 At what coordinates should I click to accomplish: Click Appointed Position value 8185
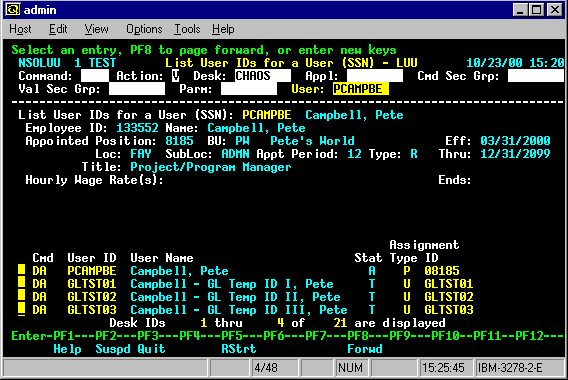click(x=179, y=141)
